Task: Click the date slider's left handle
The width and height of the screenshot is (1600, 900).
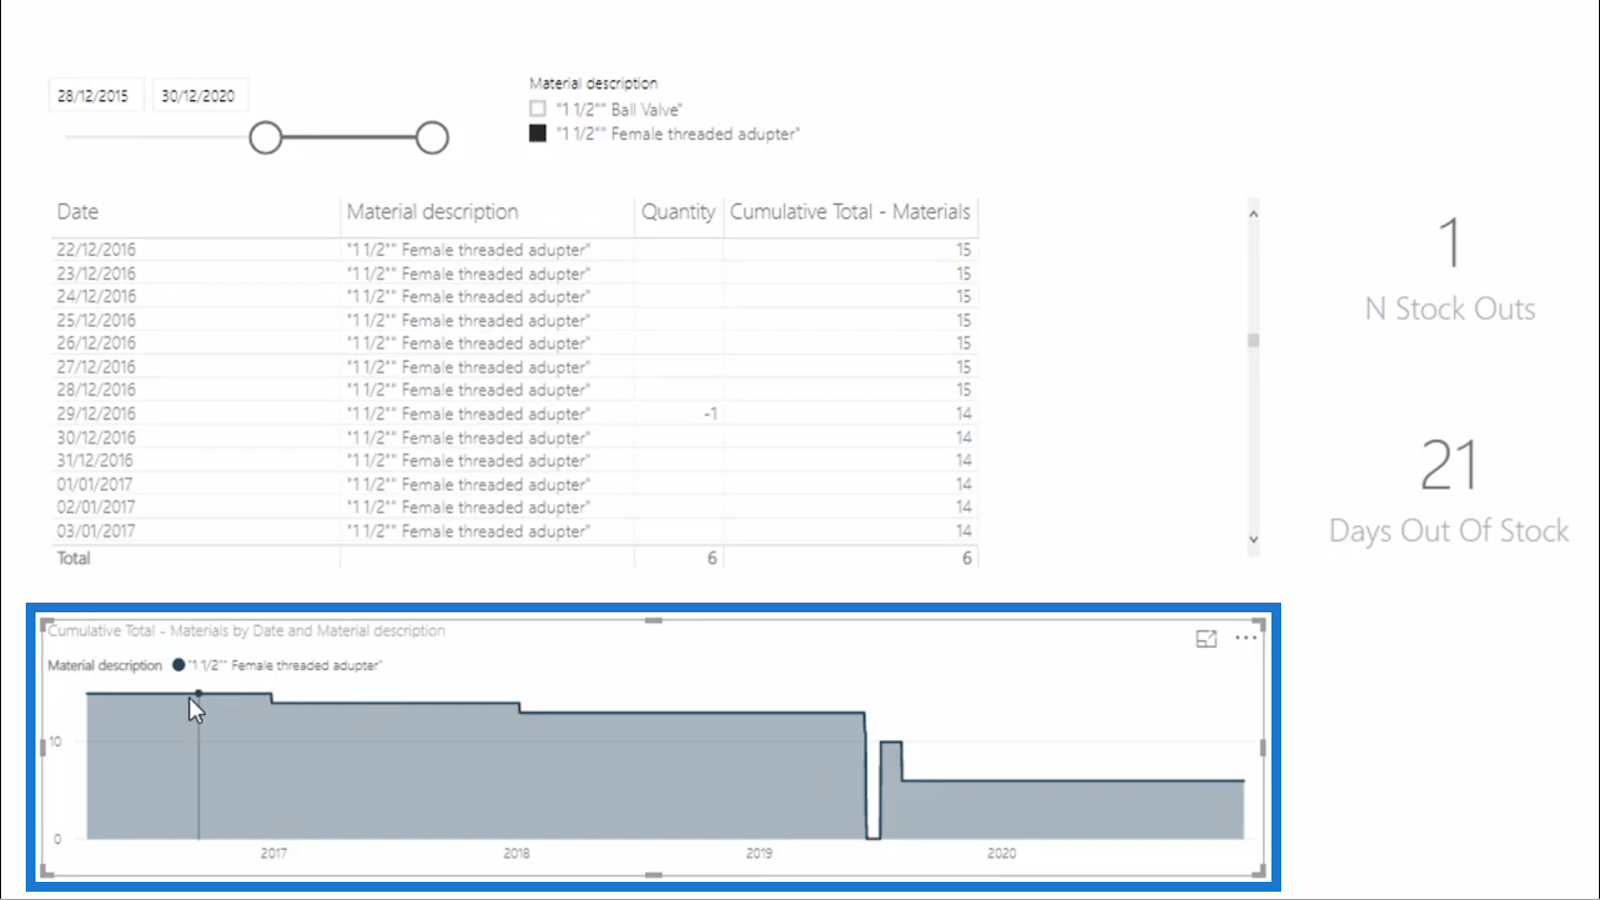Action: (266, 138)
